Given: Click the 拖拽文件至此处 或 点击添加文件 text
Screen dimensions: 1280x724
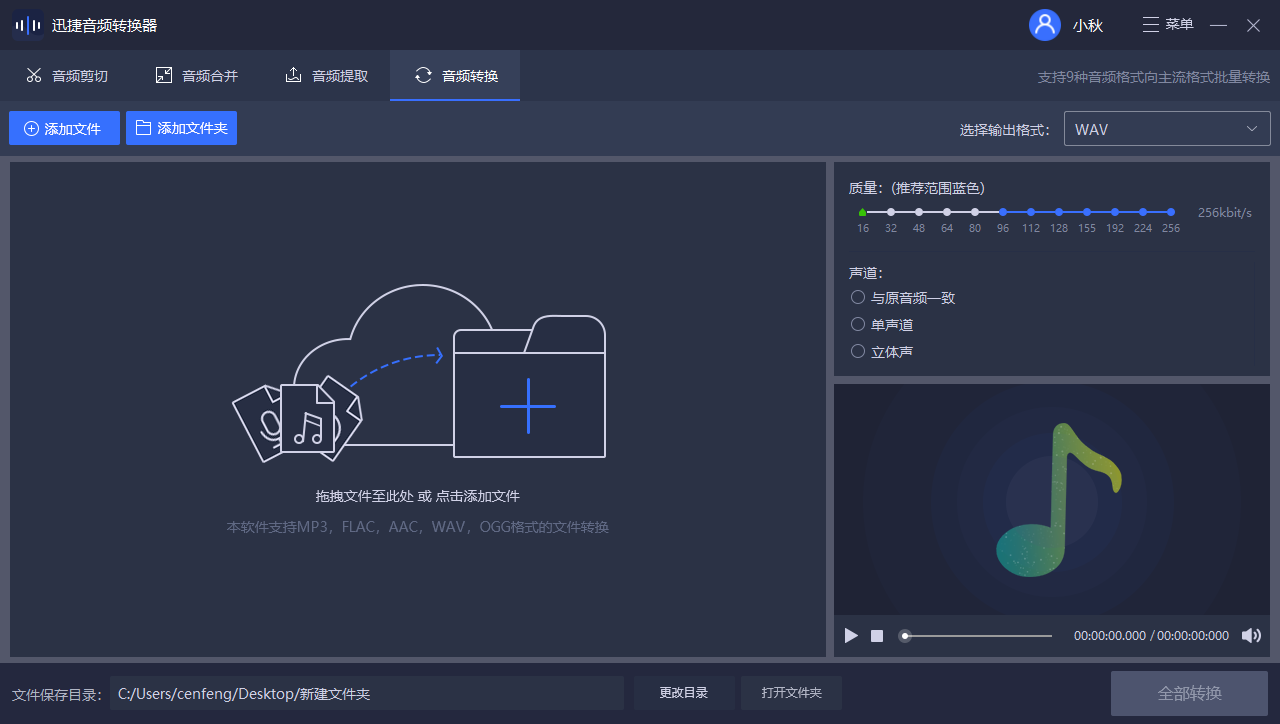Looking at the screenshot, I should tap(418, 496).
